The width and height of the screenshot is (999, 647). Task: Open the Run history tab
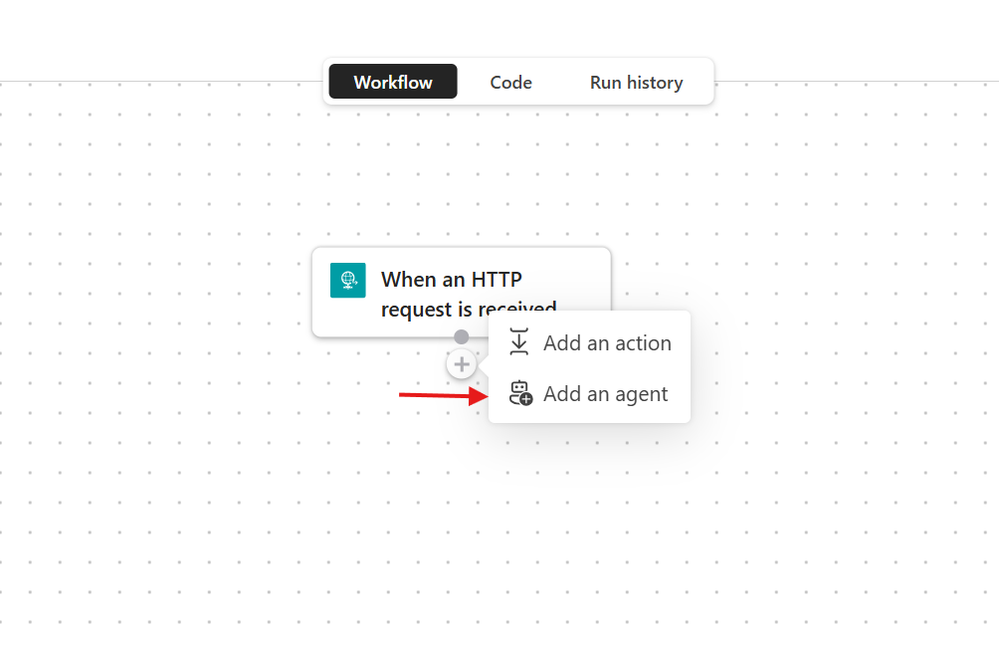point(636,82)
